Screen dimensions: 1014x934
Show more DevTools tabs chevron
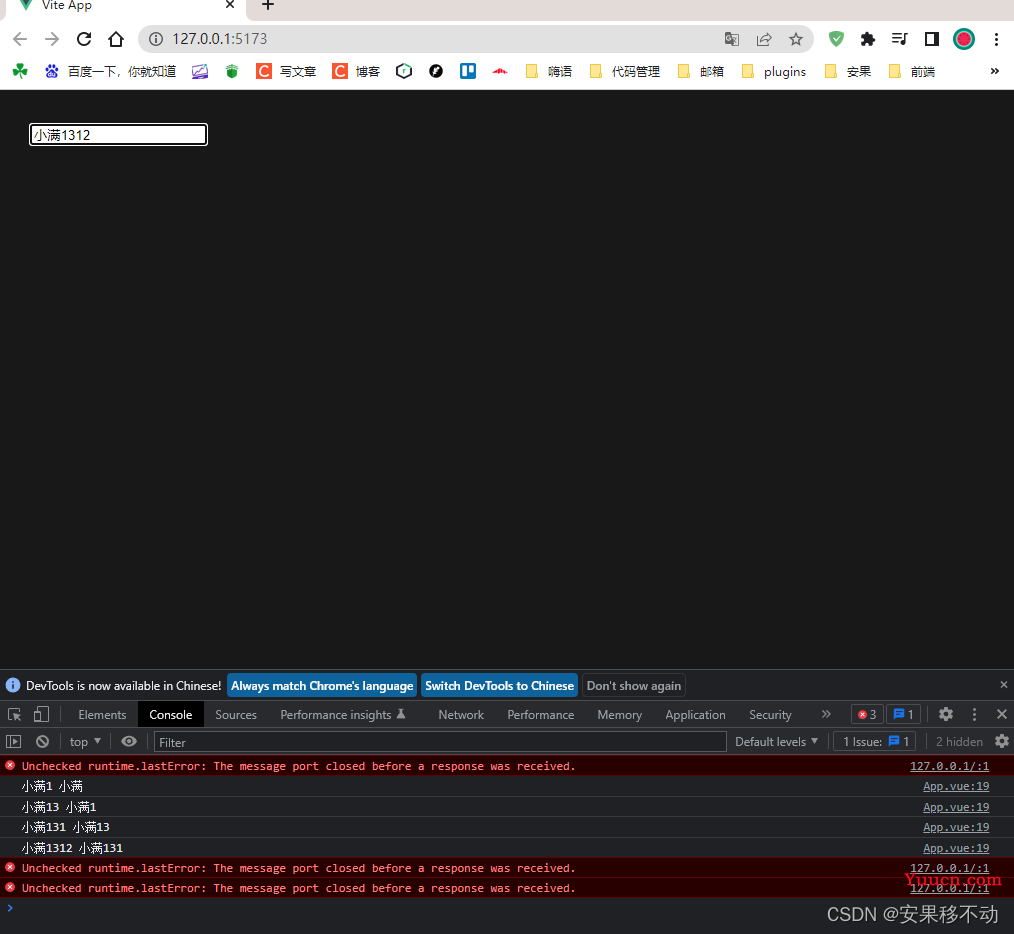tap(826, 714)
